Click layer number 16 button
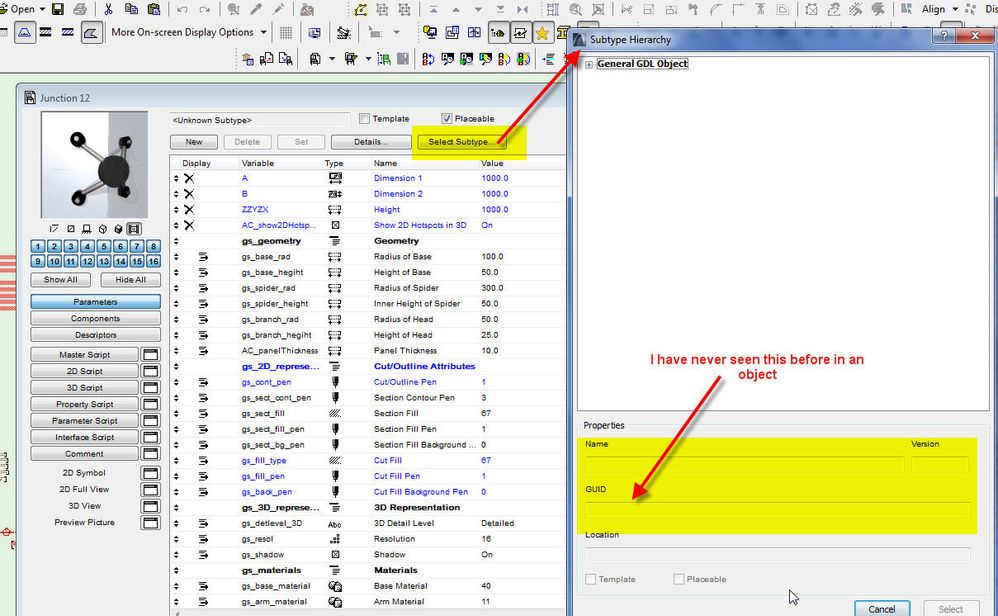The image size is (998, 616). point(153,261)
